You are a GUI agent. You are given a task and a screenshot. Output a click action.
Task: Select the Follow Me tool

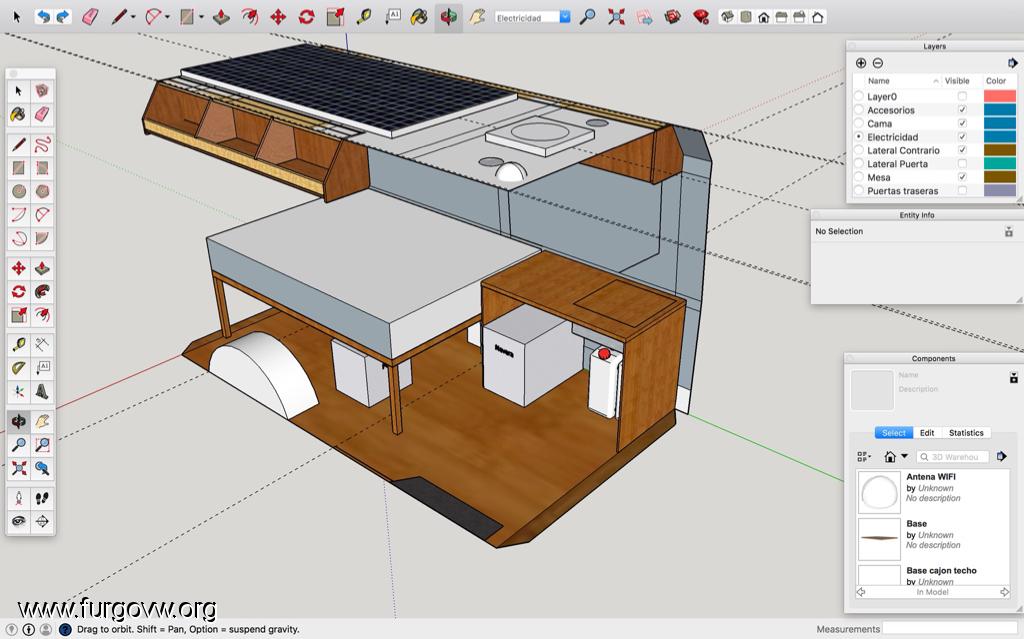(42, 291)
